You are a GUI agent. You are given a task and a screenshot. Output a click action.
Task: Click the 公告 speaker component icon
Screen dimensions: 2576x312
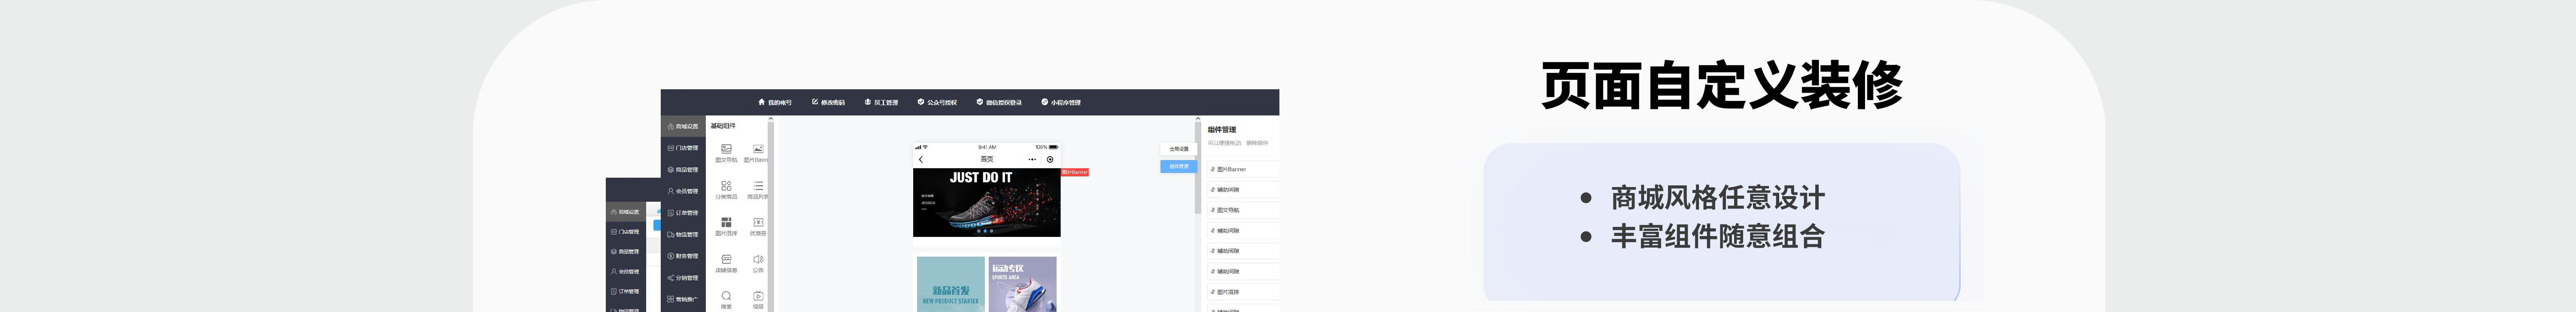tap(758, 260)
